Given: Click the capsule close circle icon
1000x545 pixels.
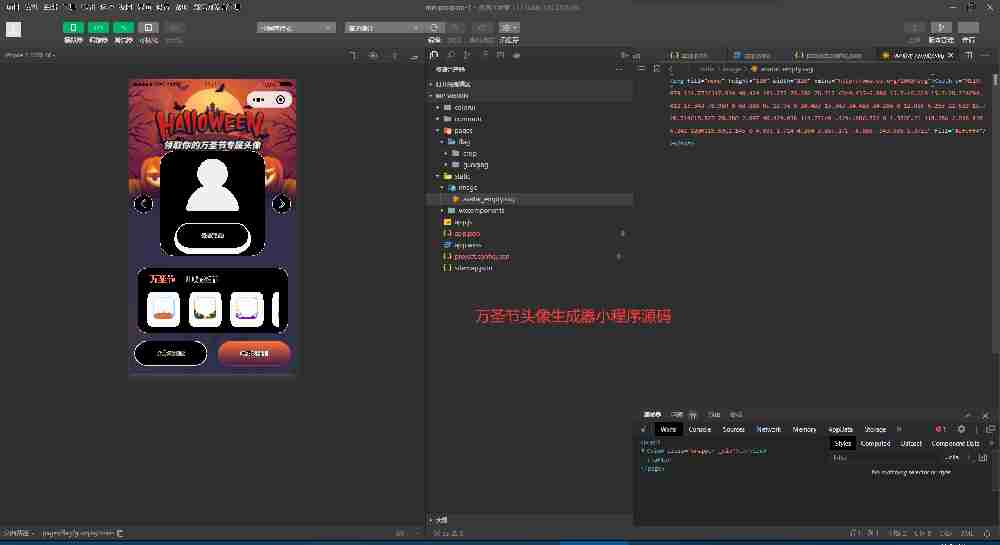Looking at the screenshot, I should pos(281,99).
